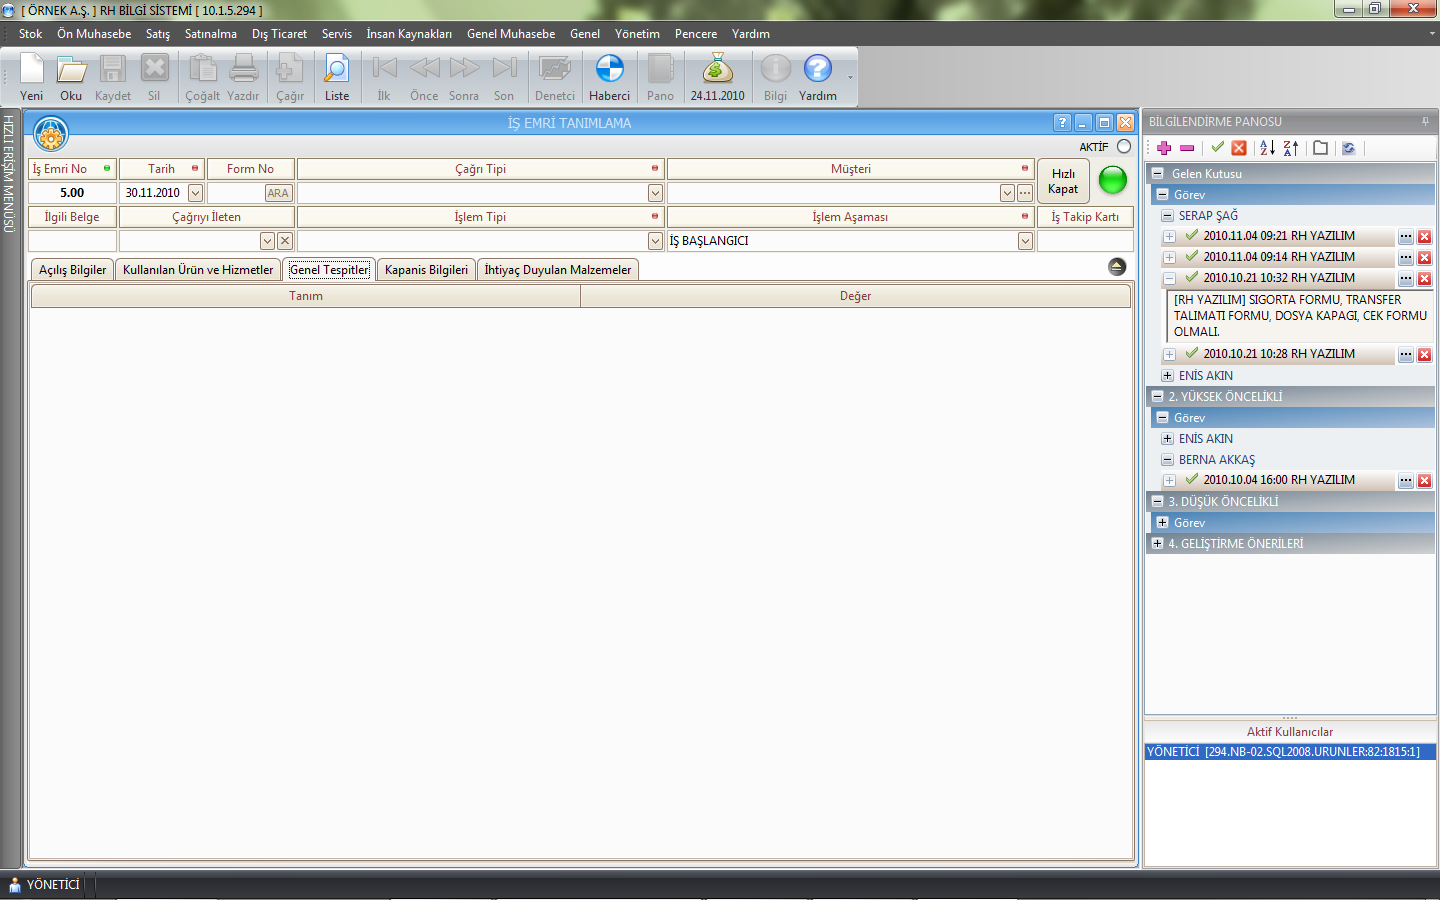This screenshot has width=1440, height=900.
Task: Switch to the Kapanis Bilgileri tab
Action: (x=426, y=270)
